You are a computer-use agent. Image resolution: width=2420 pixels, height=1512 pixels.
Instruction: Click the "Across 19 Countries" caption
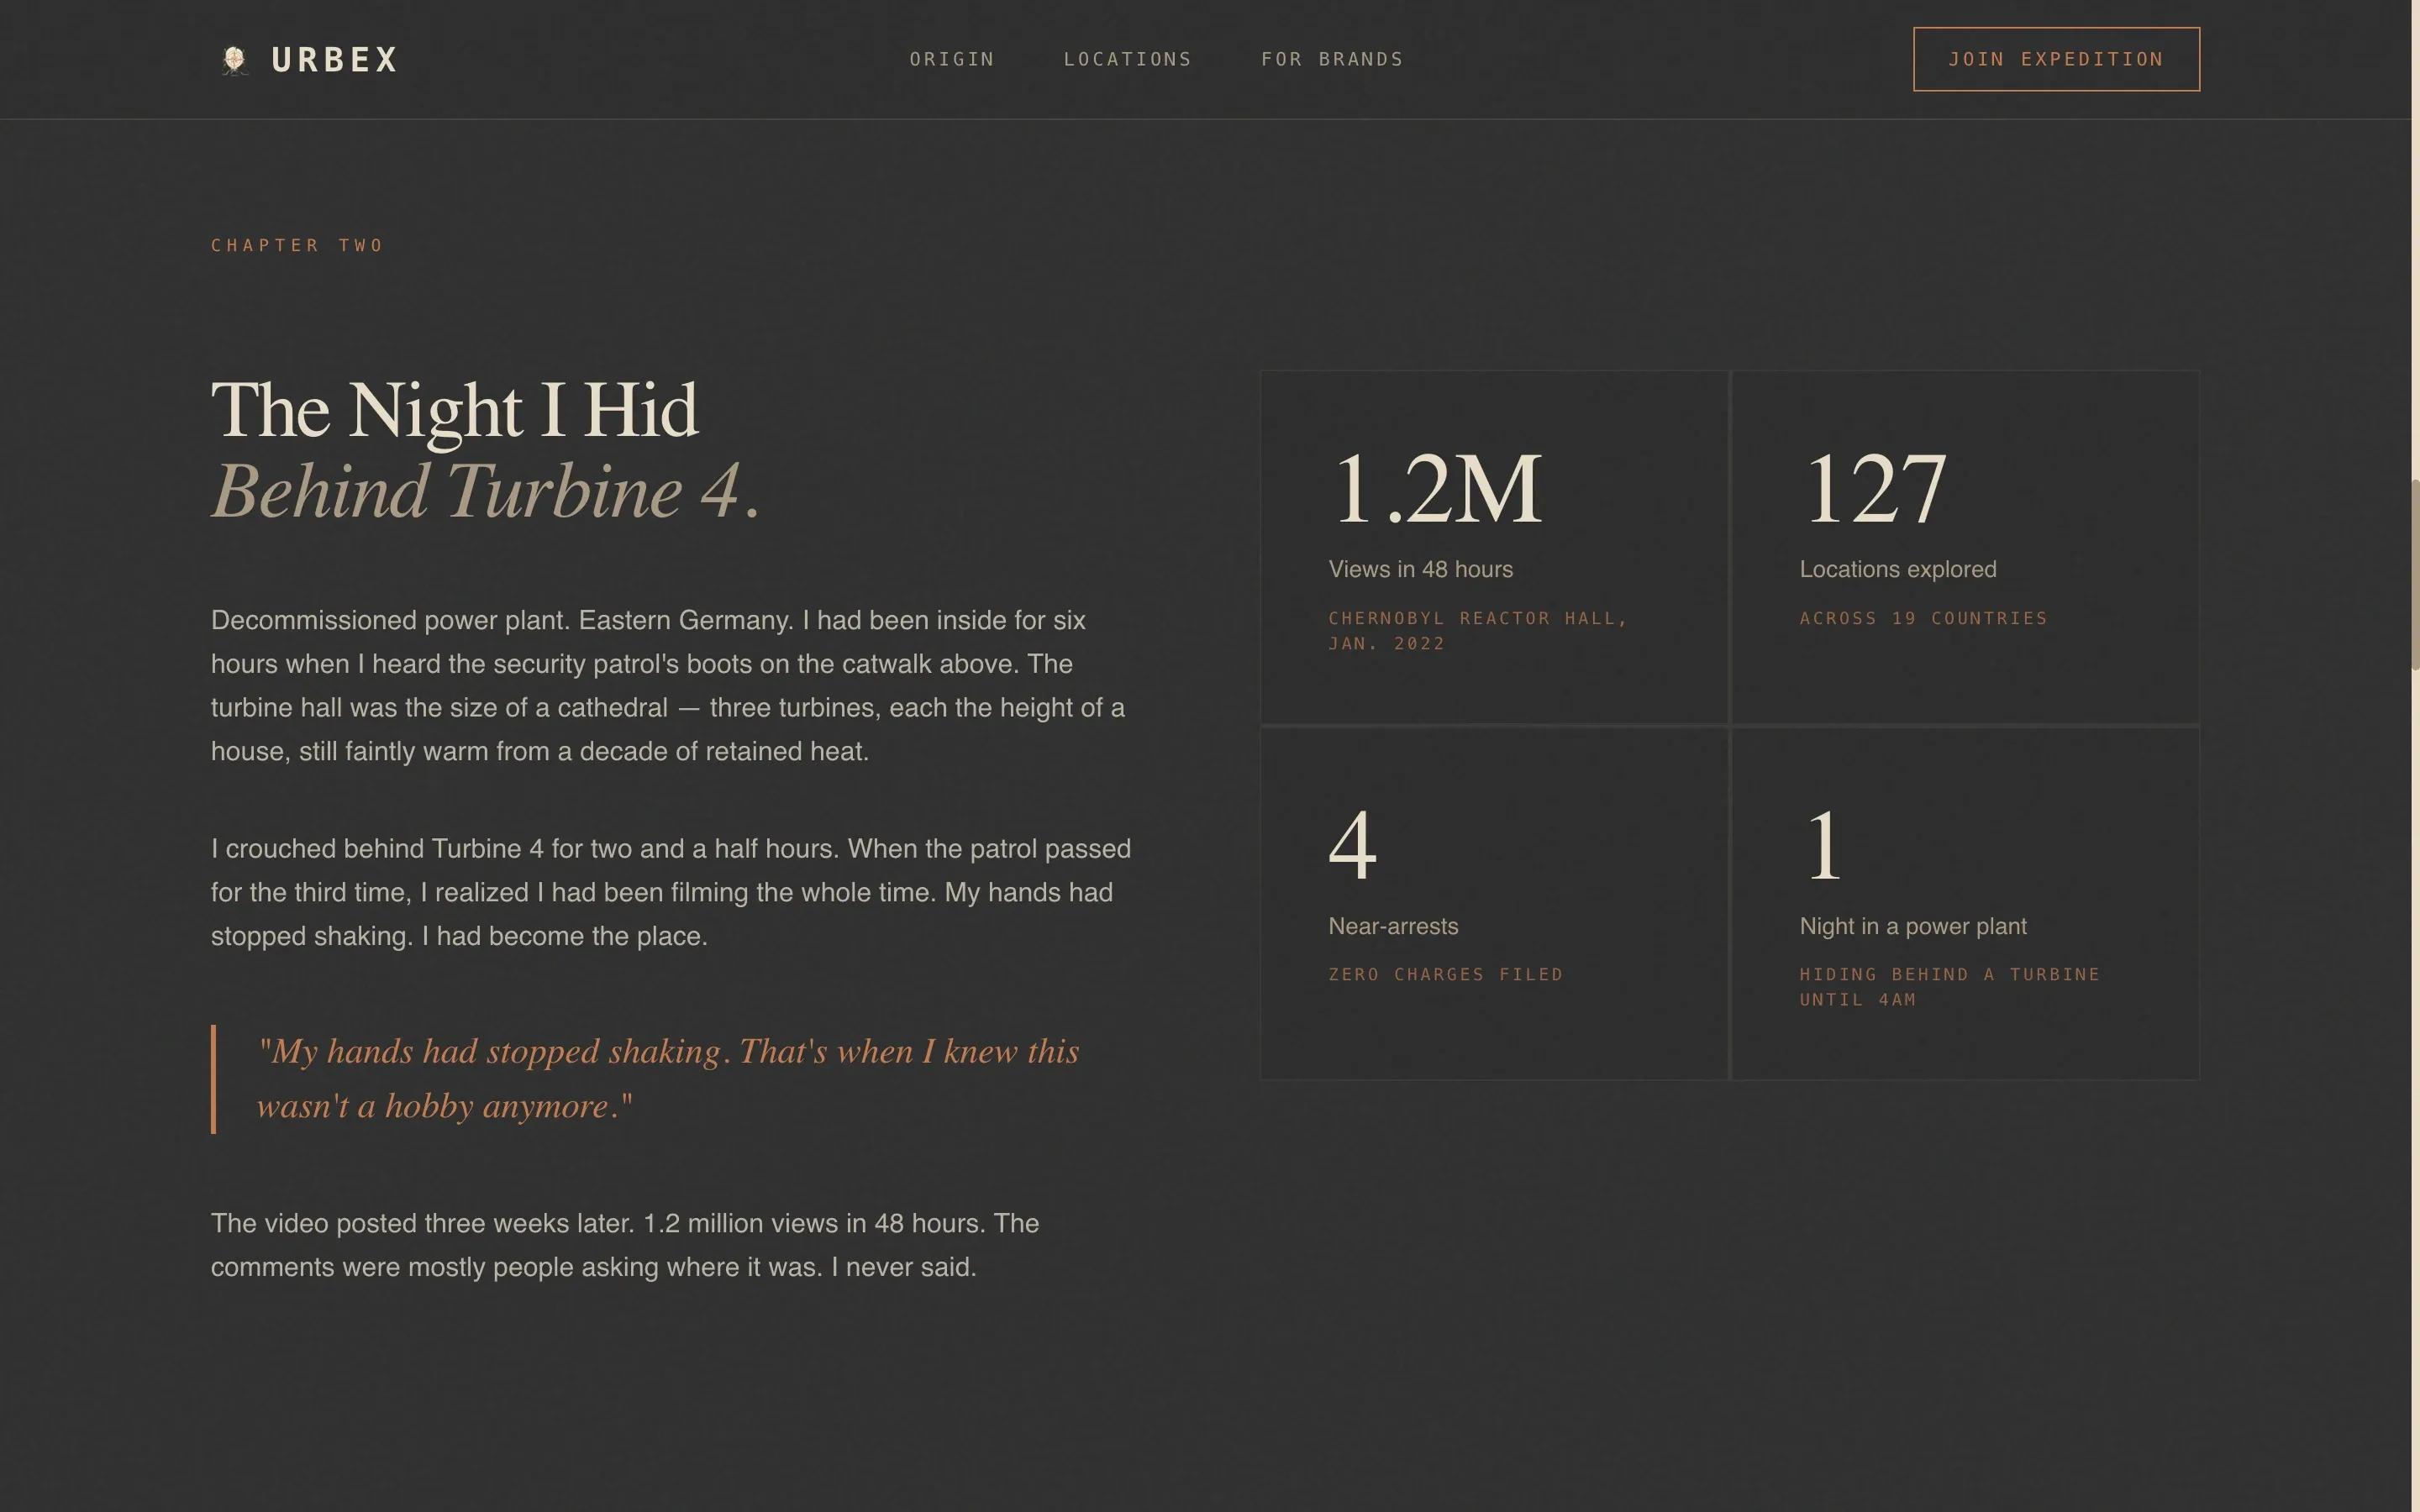pos(1923,618)
